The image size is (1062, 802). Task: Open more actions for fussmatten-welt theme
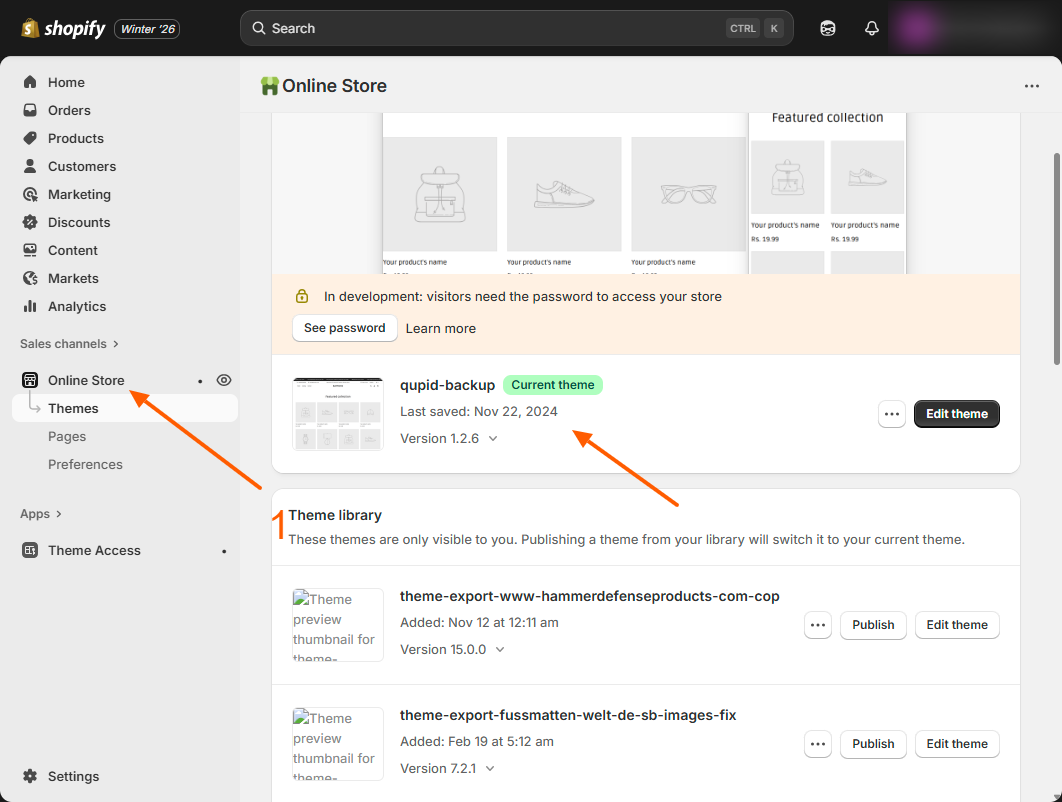pyautogui.click(x=817, y=744)
